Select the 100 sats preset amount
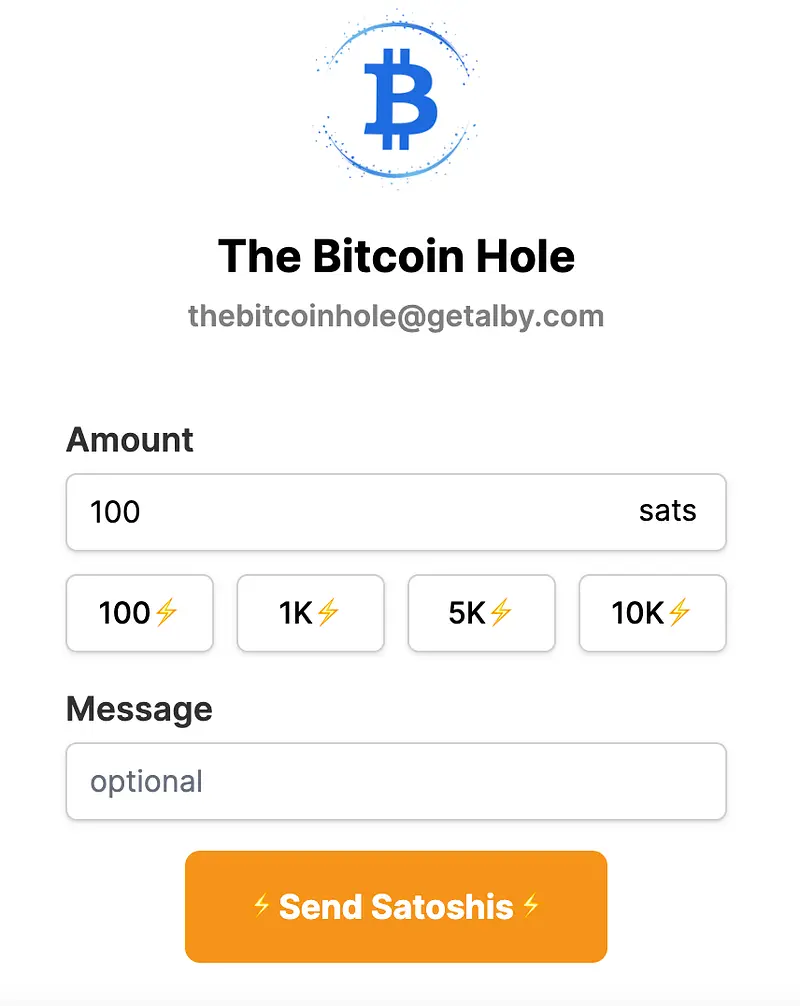This screenshot has height=1006, width=800. point(139,613)
